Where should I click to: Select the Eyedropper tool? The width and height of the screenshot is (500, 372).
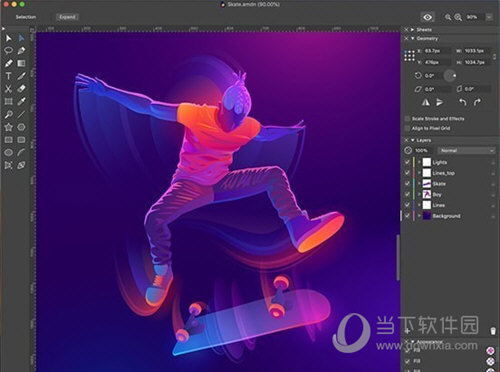click(21, 101)
